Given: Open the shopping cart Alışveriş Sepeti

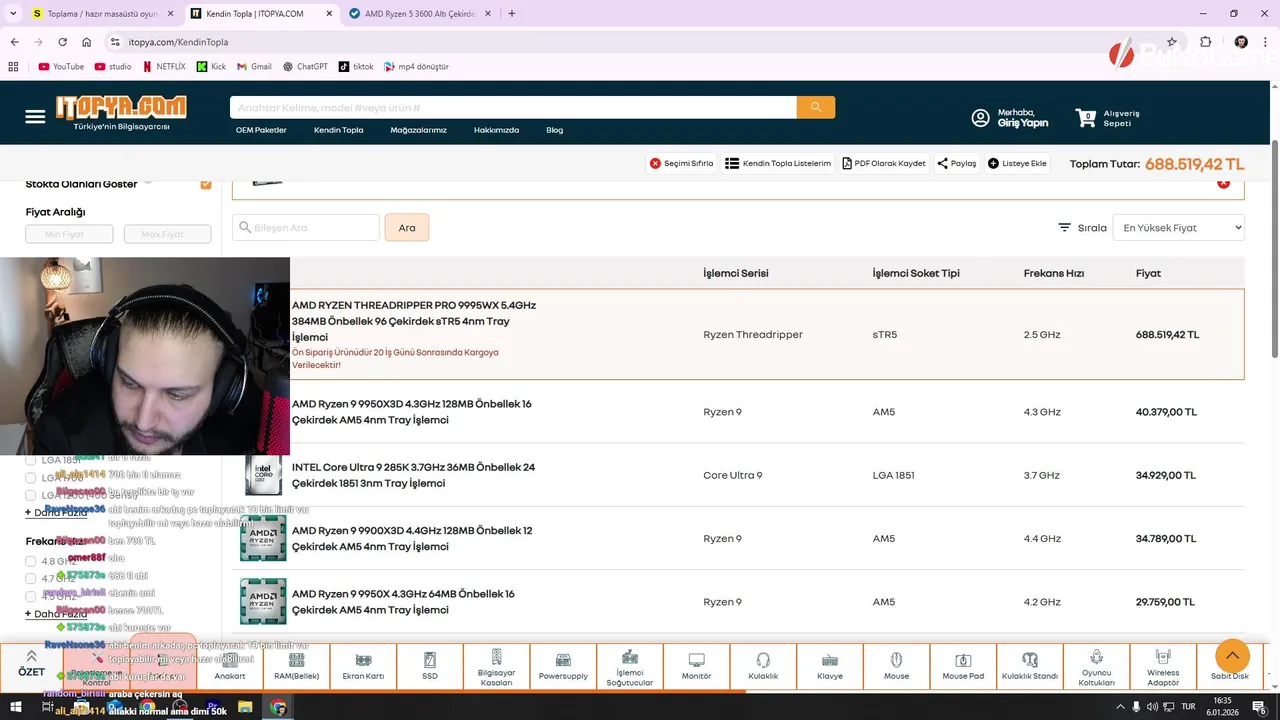Looking at the screenshot, I should coord(1107,118).
